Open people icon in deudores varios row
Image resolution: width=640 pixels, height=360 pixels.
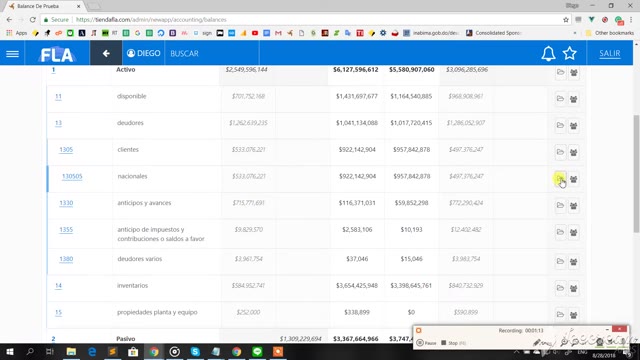573,262
